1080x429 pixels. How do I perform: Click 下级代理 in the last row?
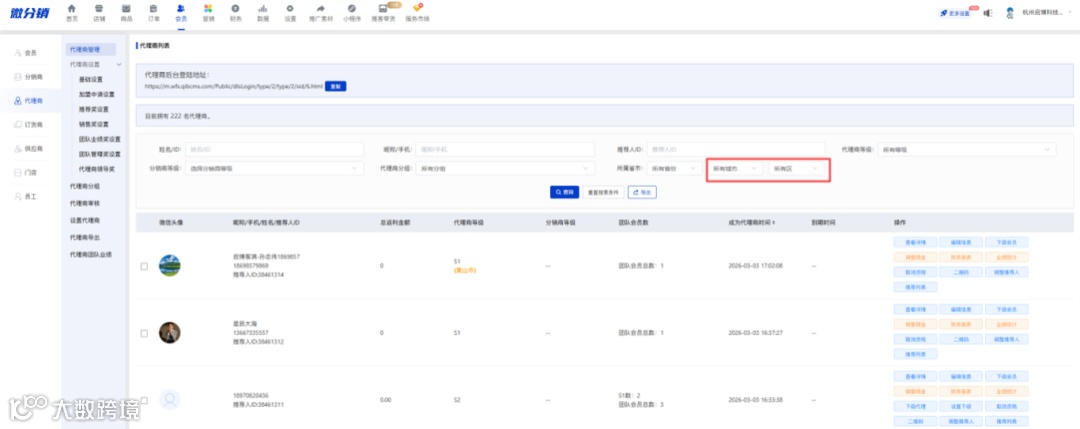tap(915, 406)
